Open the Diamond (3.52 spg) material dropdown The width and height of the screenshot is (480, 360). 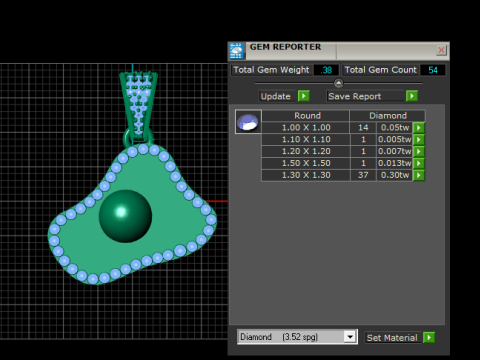click(350, 337)
